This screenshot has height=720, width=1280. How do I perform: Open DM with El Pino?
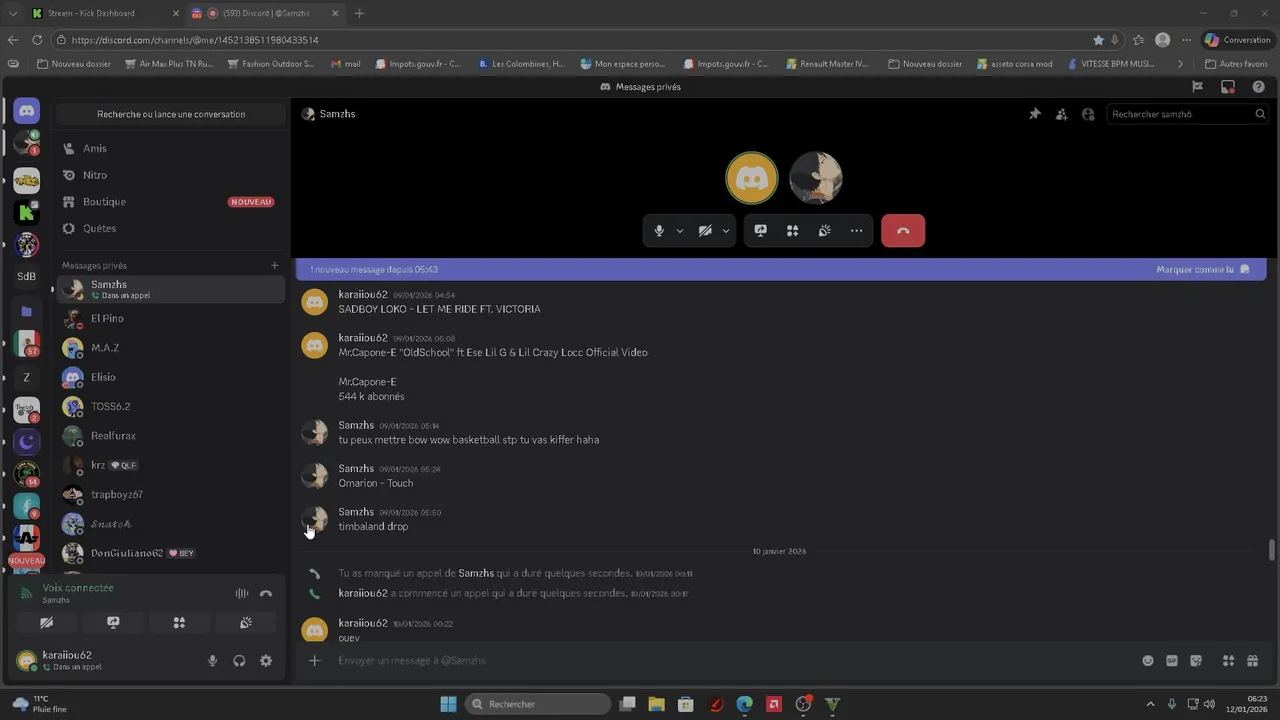170,318
